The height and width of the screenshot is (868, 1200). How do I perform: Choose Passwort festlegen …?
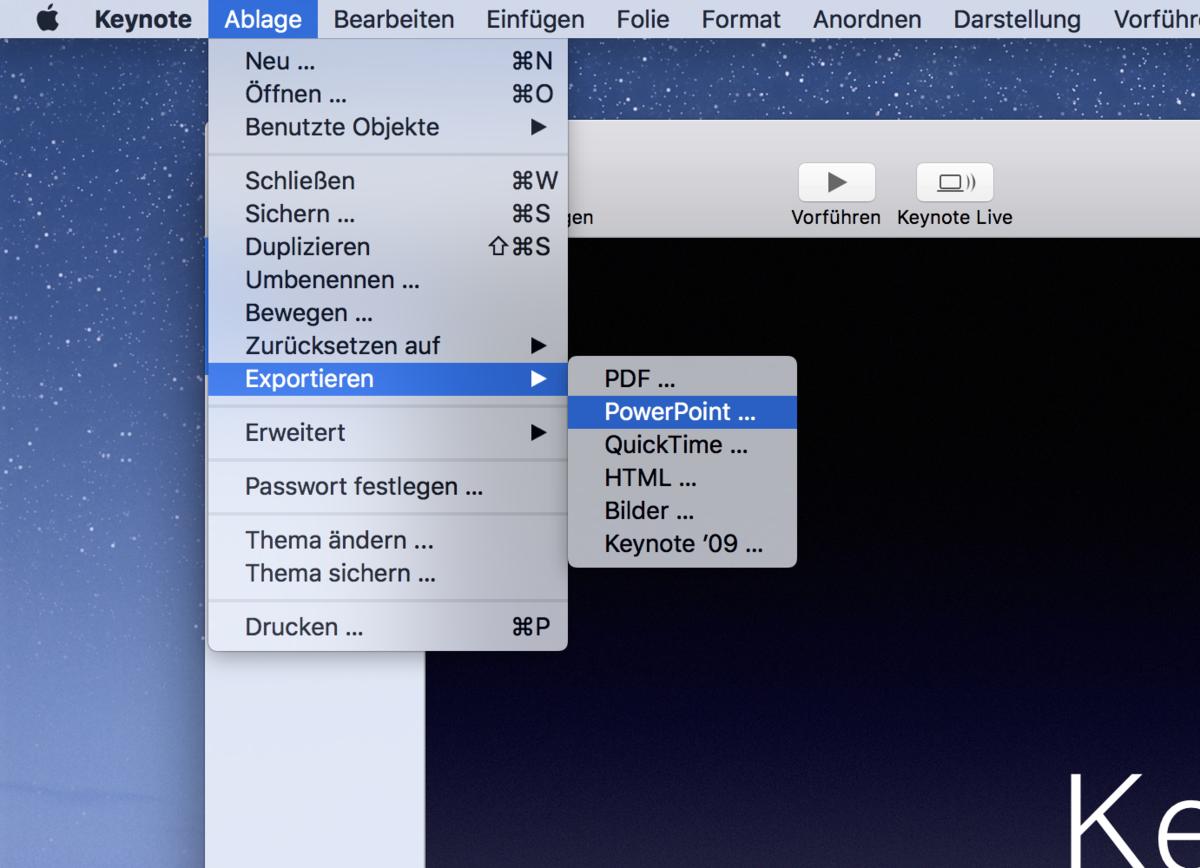pos(388,487)
